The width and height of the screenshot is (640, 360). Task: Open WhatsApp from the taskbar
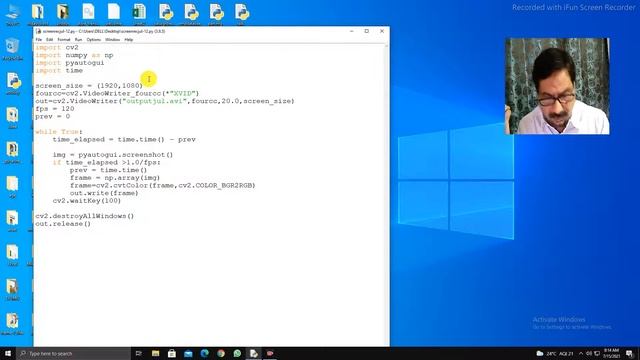click(237, 353)
